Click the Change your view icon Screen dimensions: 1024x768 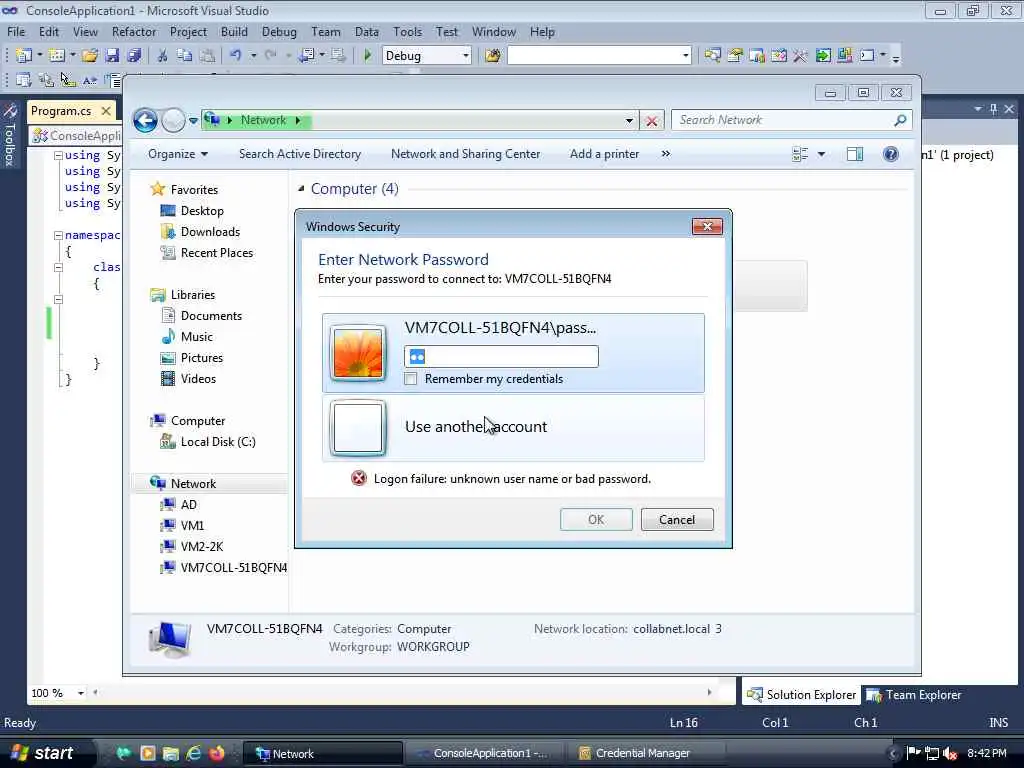(x=800, y=154)
